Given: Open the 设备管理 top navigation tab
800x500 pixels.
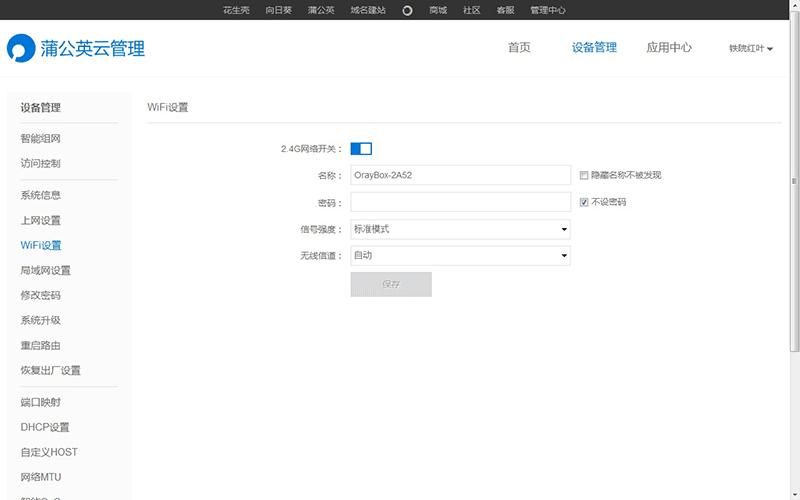Looking at the screenshot, I should tap(594, 47).
